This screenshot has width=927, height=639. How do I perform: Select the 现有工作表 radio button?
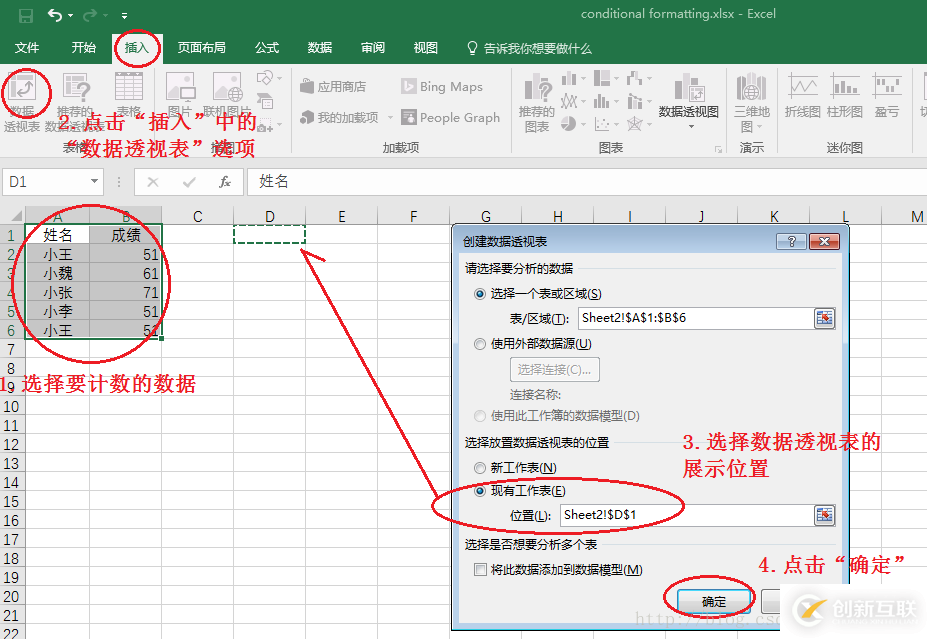point(480,491)
